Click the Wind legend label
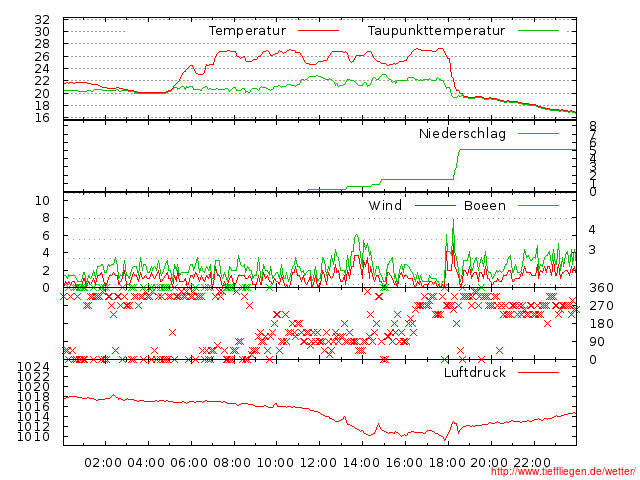 point(385,205)
